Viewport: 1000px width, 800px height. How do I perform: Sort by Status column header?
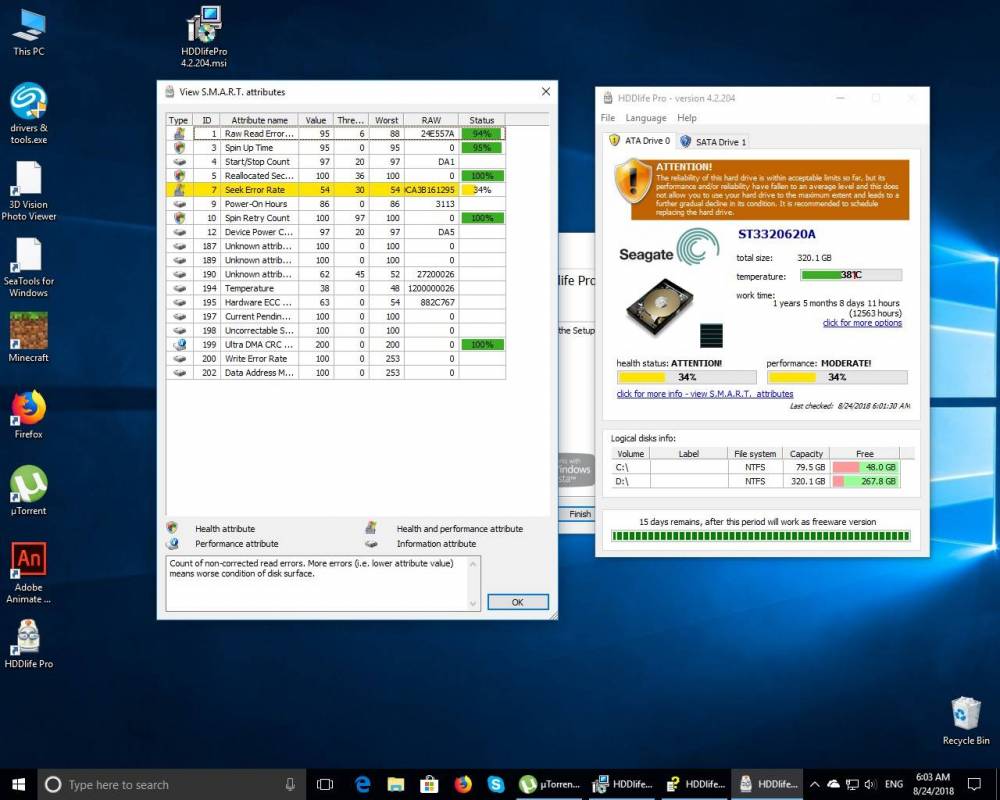[x=482, y=120]
